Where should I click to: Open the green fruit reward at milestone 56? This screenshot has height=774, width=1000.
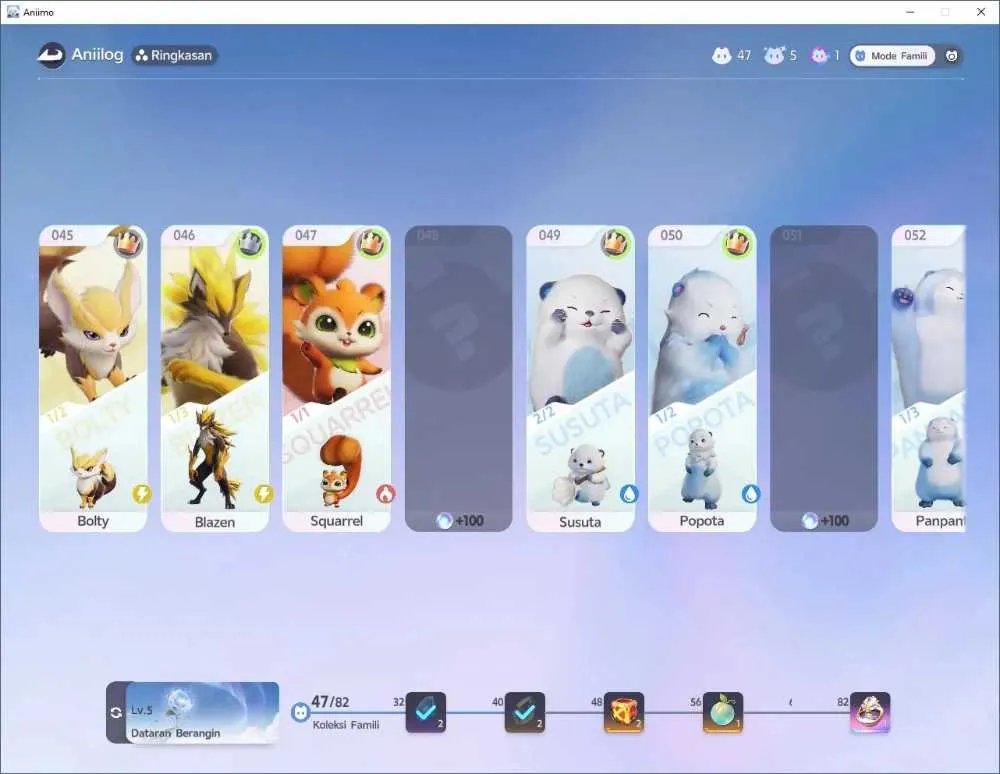(x=723, y=712)
